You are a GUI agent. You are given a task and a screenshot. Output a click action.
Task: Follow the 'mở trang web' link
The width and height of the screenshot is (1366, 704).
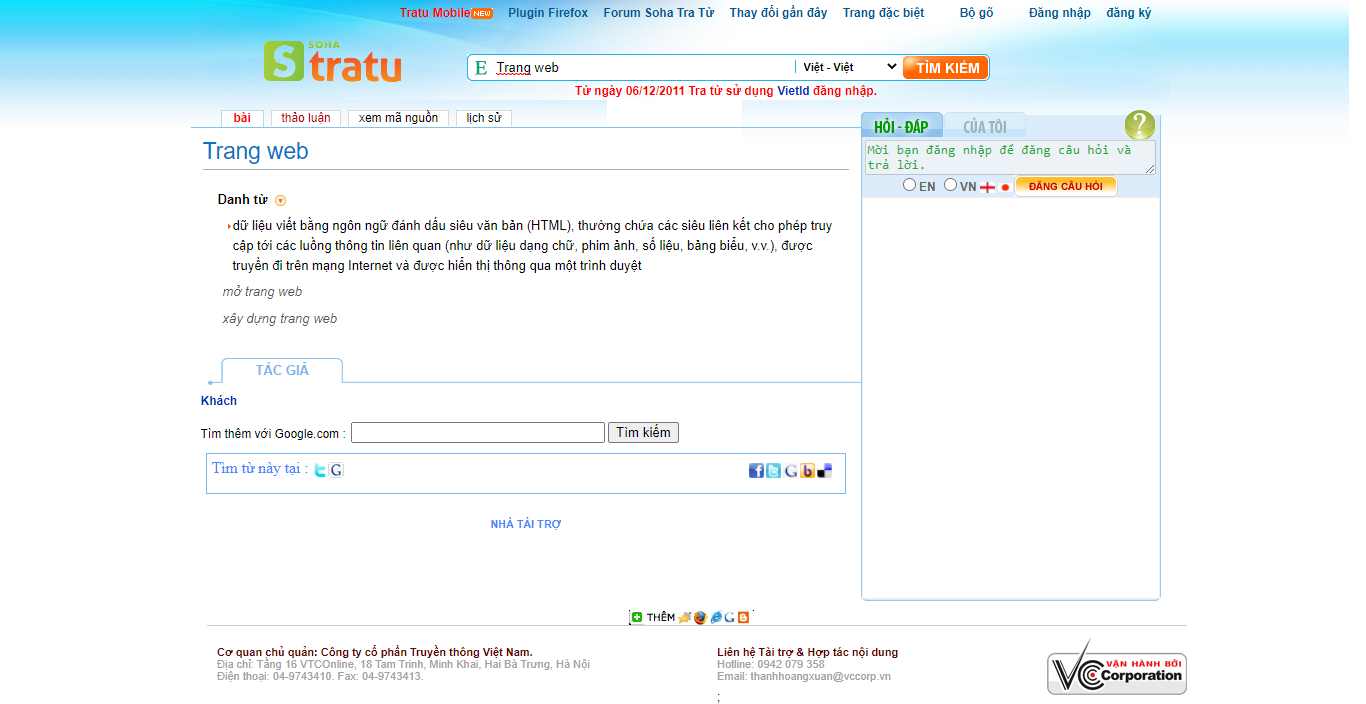(x=261, y=291)
